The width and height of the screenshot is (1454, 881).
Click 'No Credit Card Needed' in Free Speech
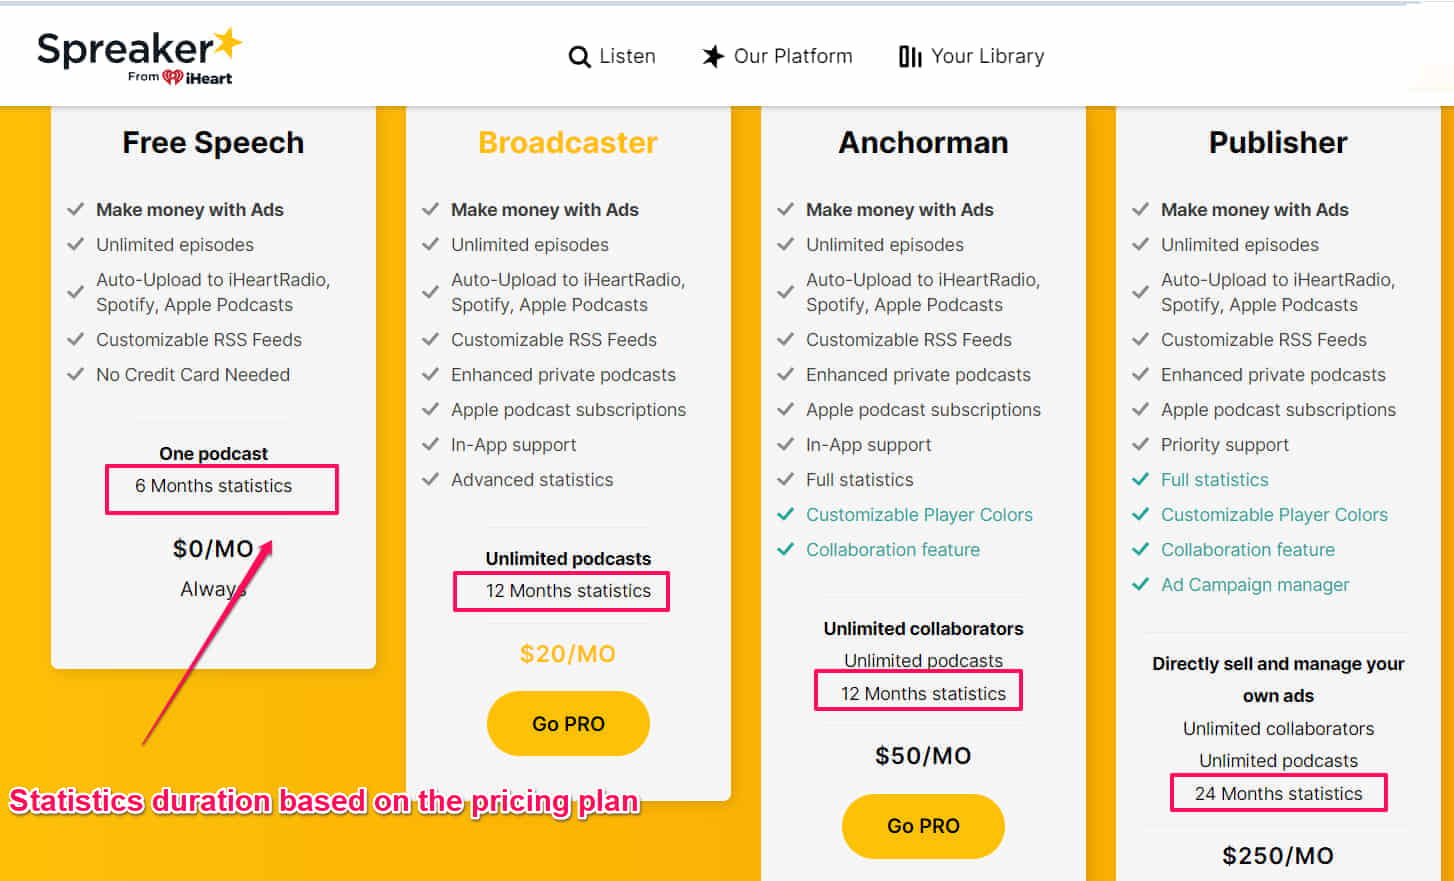(193, 375)
